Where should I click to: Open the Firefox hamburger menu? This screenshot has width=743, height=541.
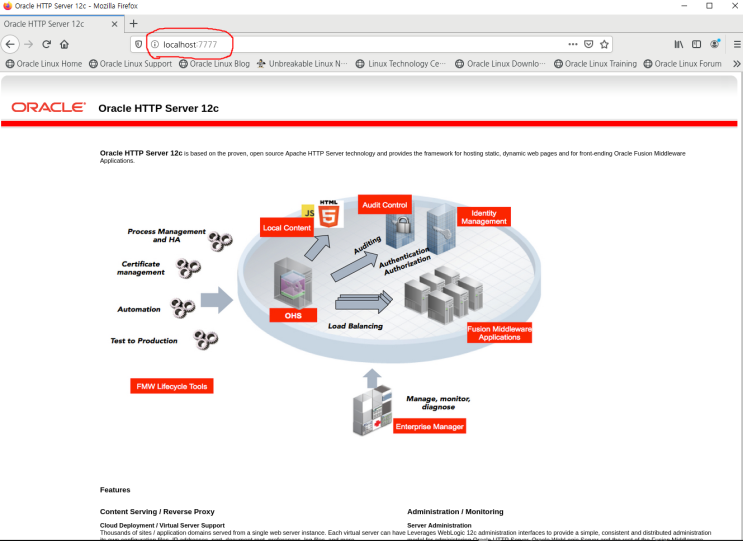(x=737, y=45)
